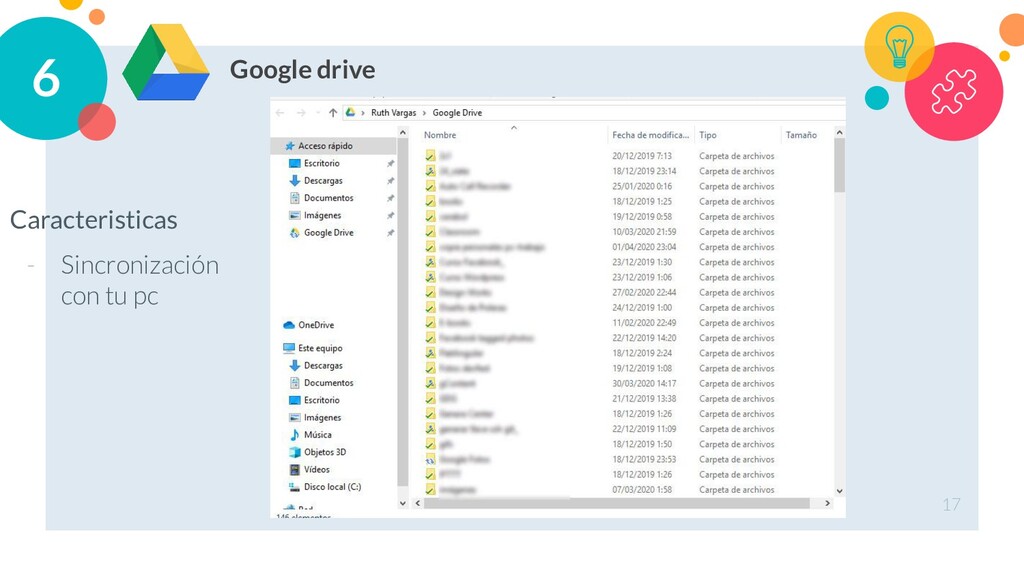Select Ruth Vargas in address path
This screenshot has height=576, width=1024.
click(393, 113)
